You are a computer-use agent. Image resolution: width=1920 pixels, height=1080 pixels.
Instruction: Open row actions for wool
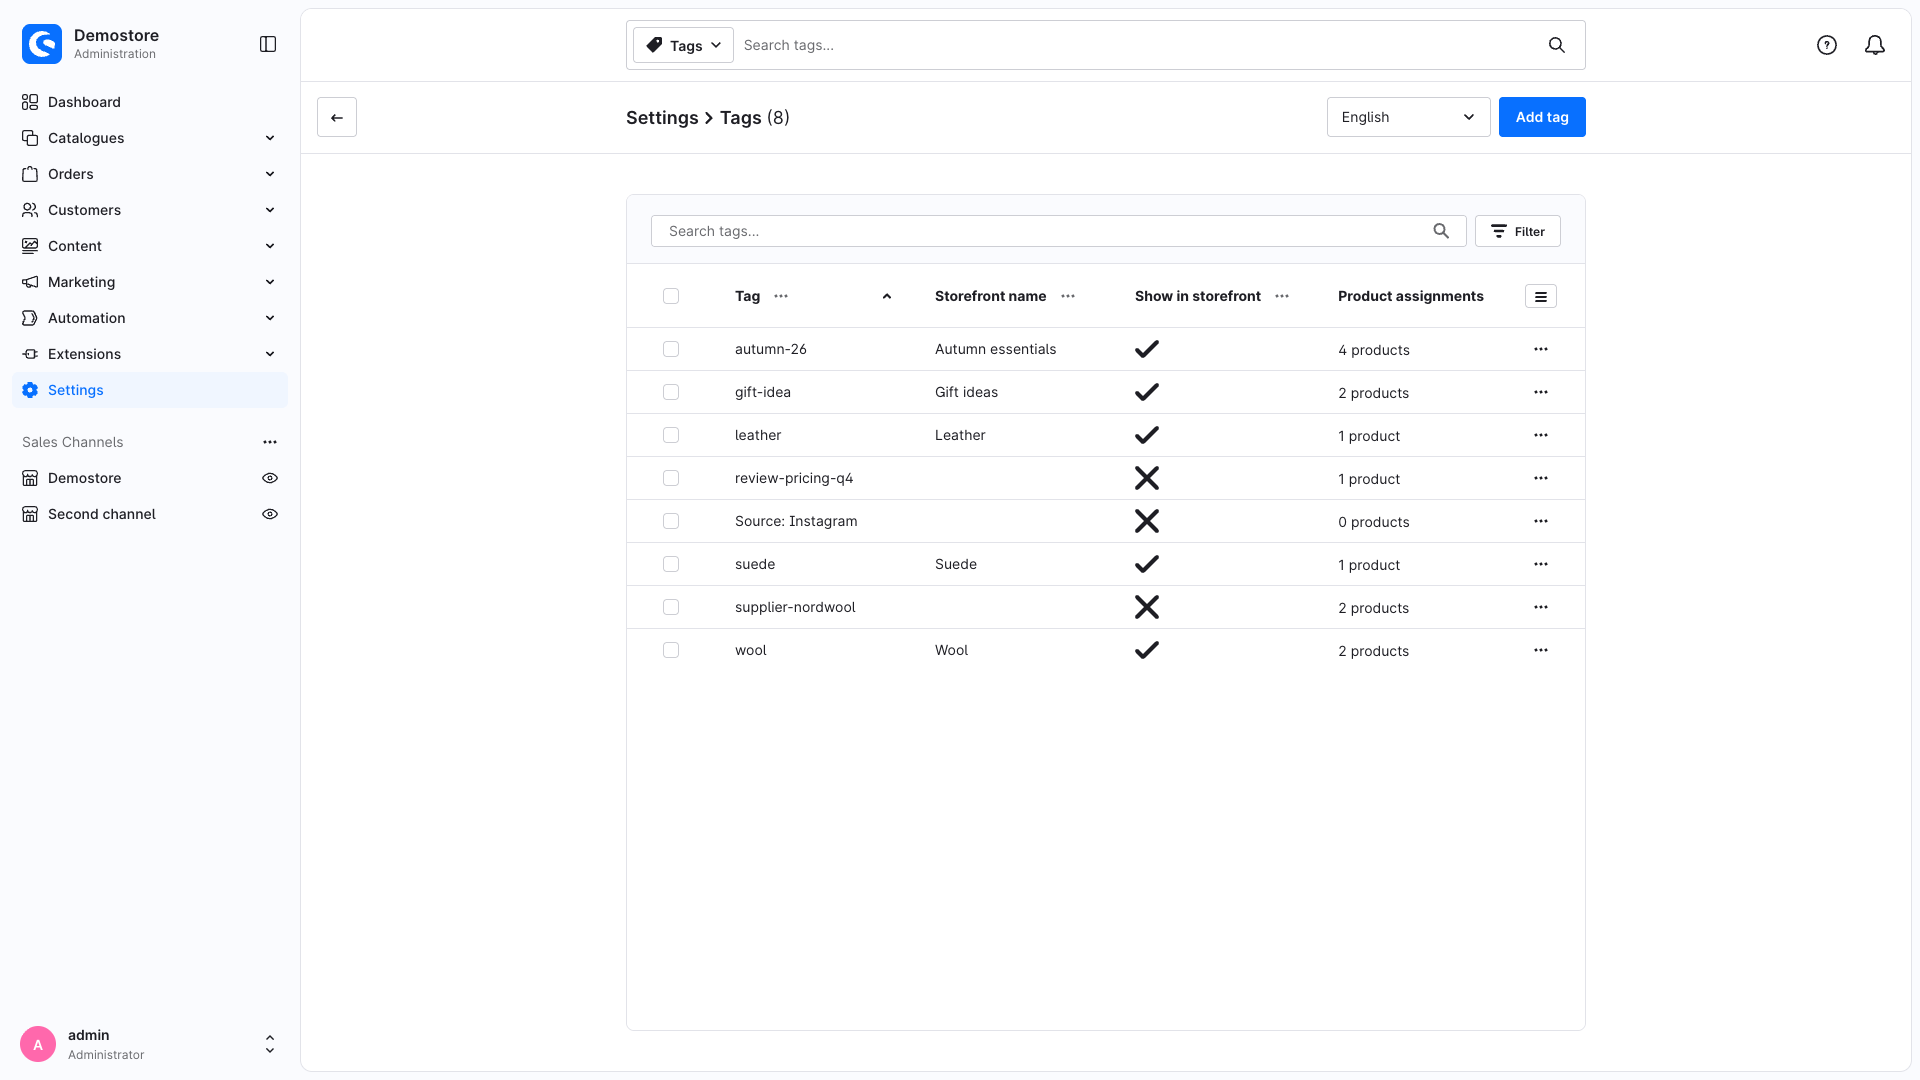pos(1541,650)
